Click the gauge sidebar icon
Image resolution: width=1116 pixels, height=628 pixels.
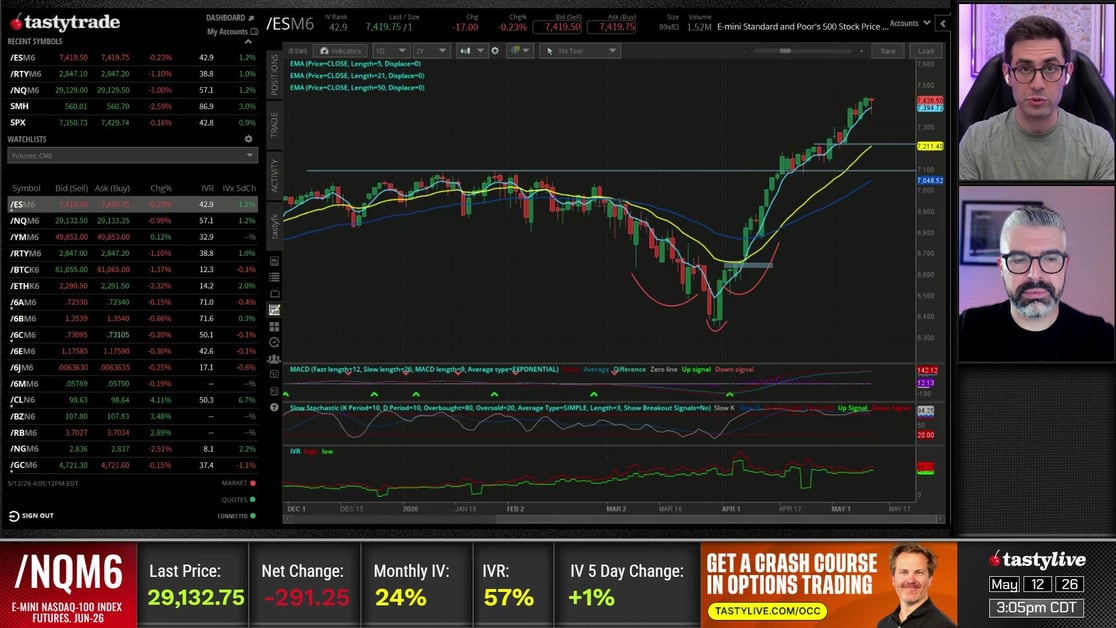(274, 342)
